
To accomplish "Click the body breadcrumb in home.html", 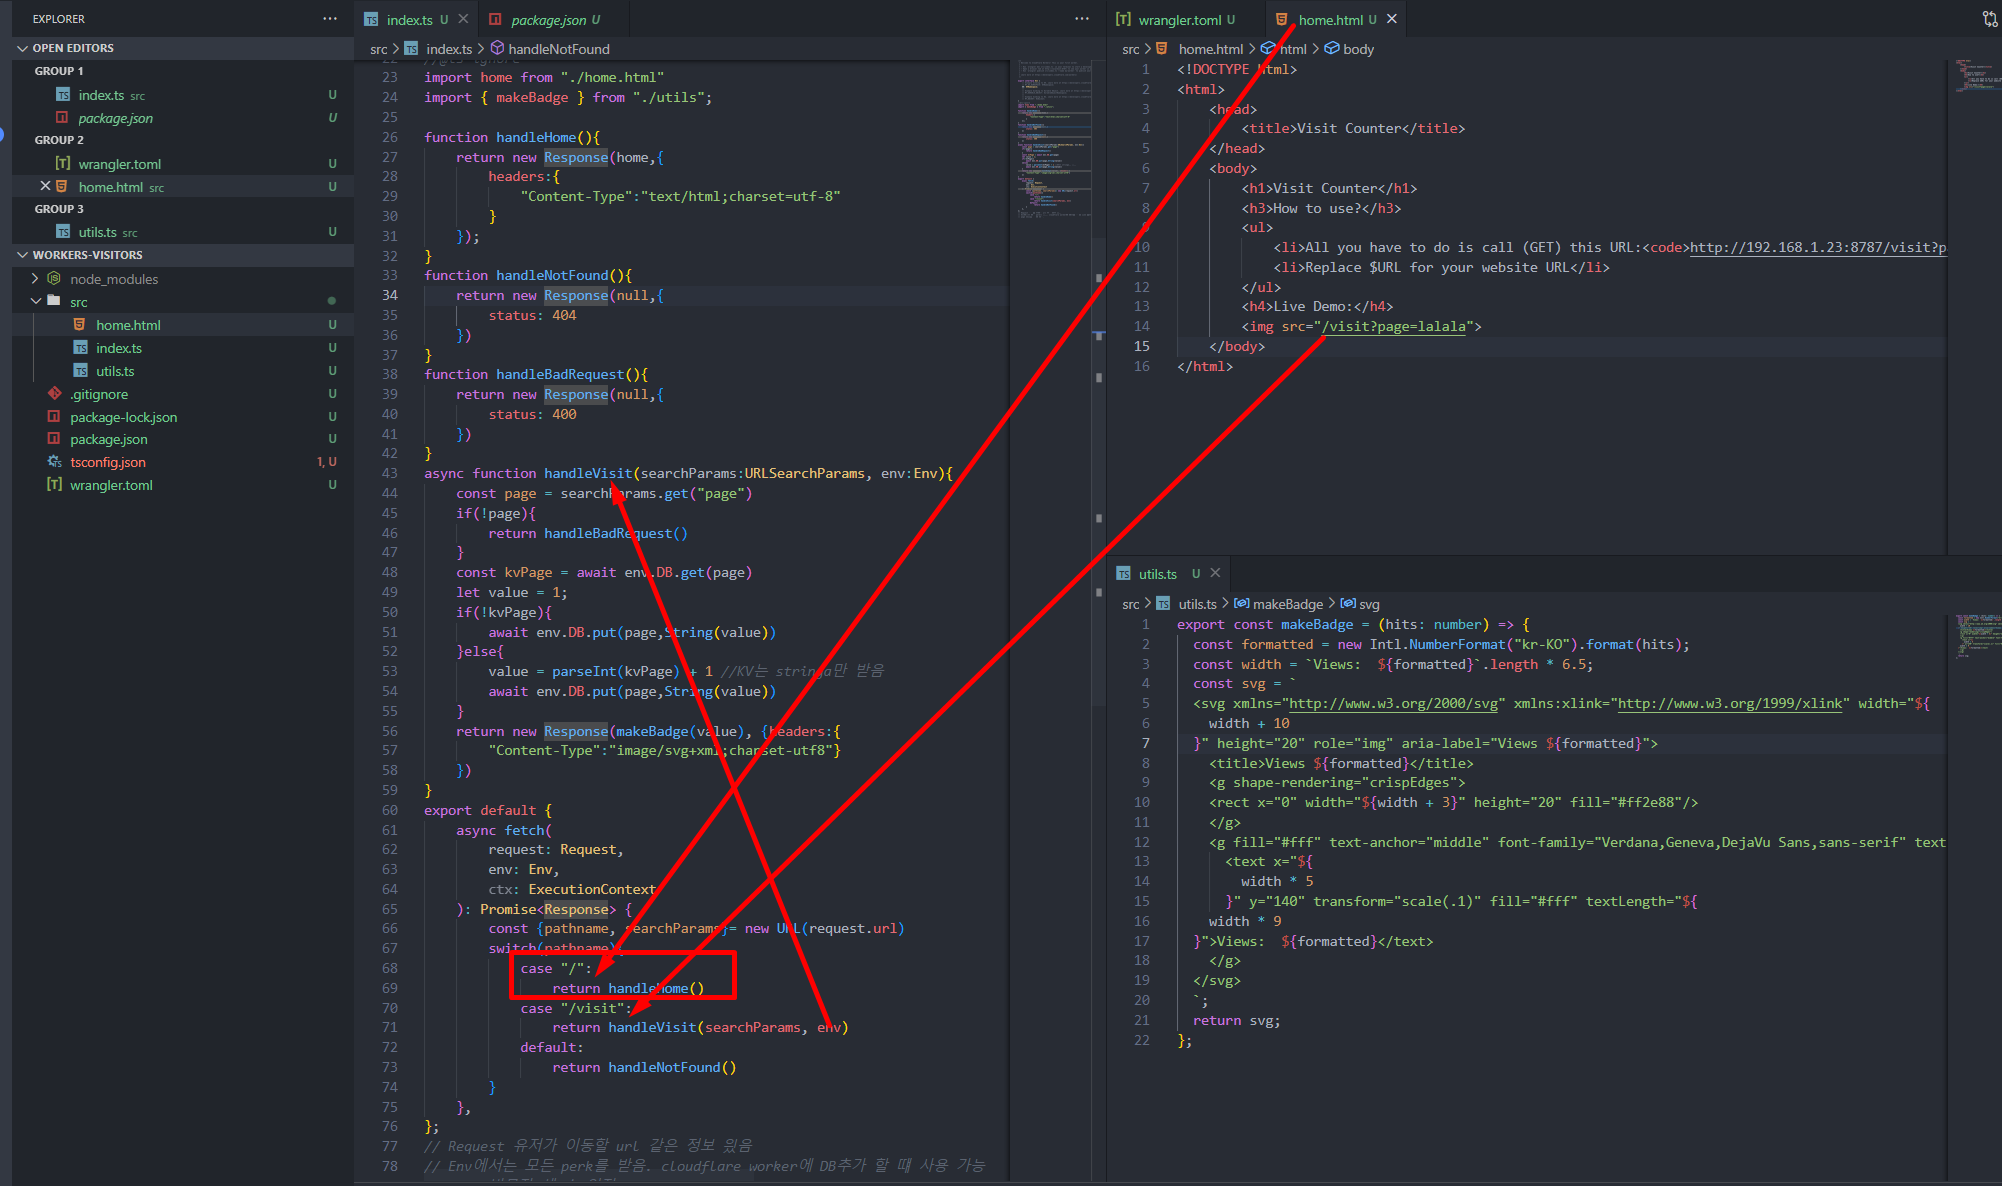I will 1357,49.
